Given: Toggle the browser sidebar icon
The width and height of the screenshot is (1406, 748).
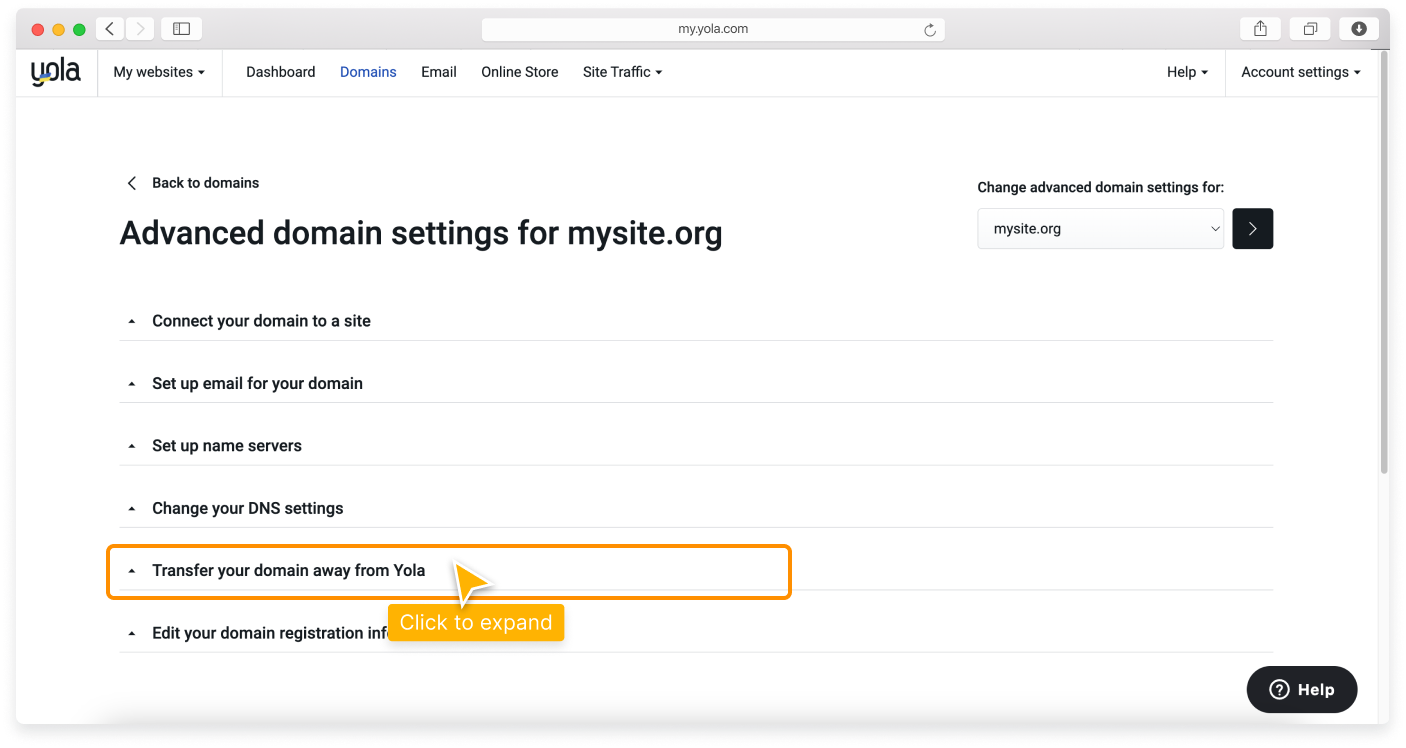Looking at the screenshot, I should [x=181, y=28].
